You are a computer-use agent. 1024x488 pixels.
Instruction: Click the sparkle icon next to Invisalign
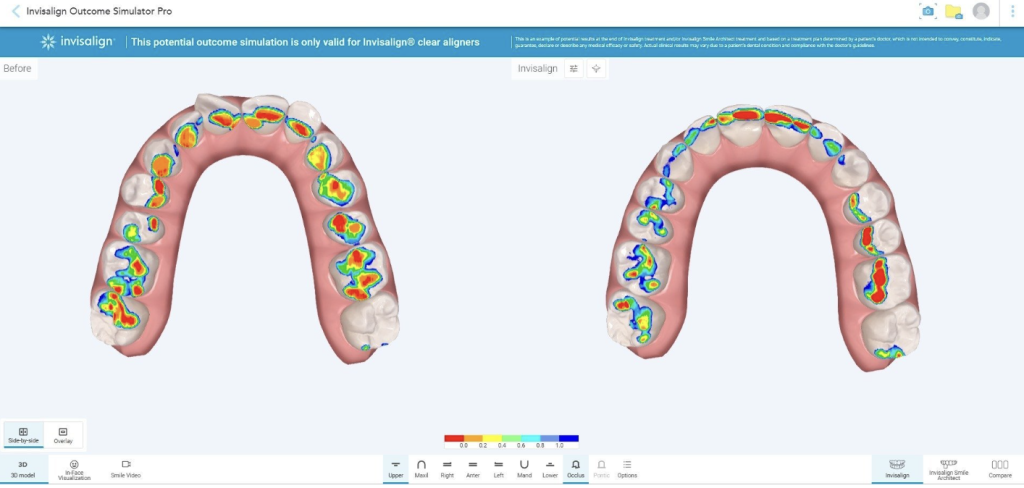point(596,69)
